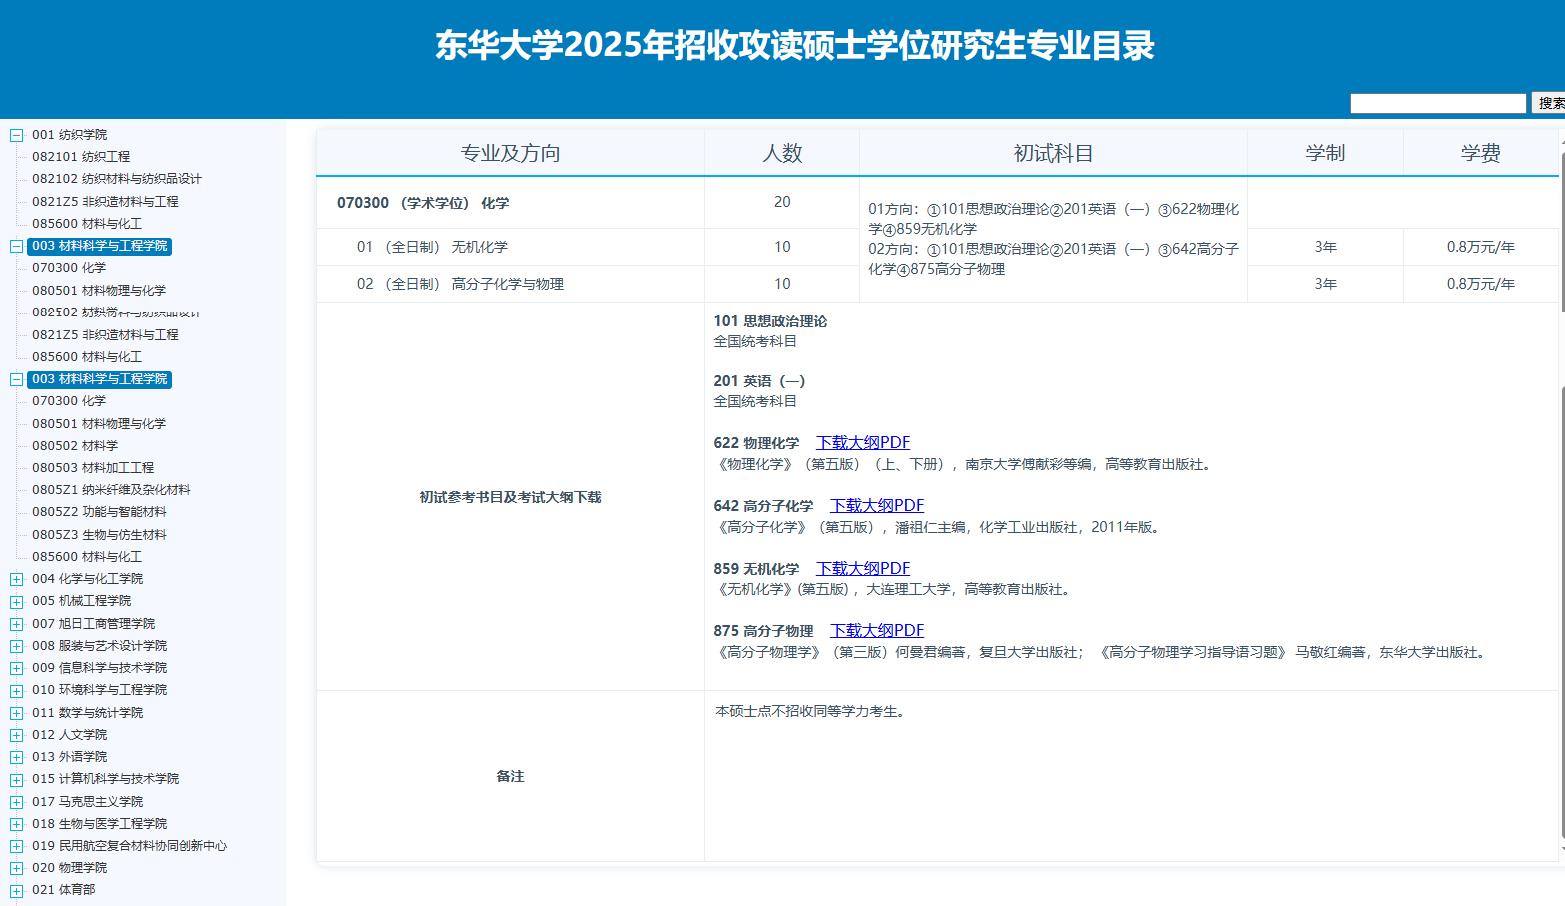Expand the 011 数学与统计学院 node

coord(16,713)
